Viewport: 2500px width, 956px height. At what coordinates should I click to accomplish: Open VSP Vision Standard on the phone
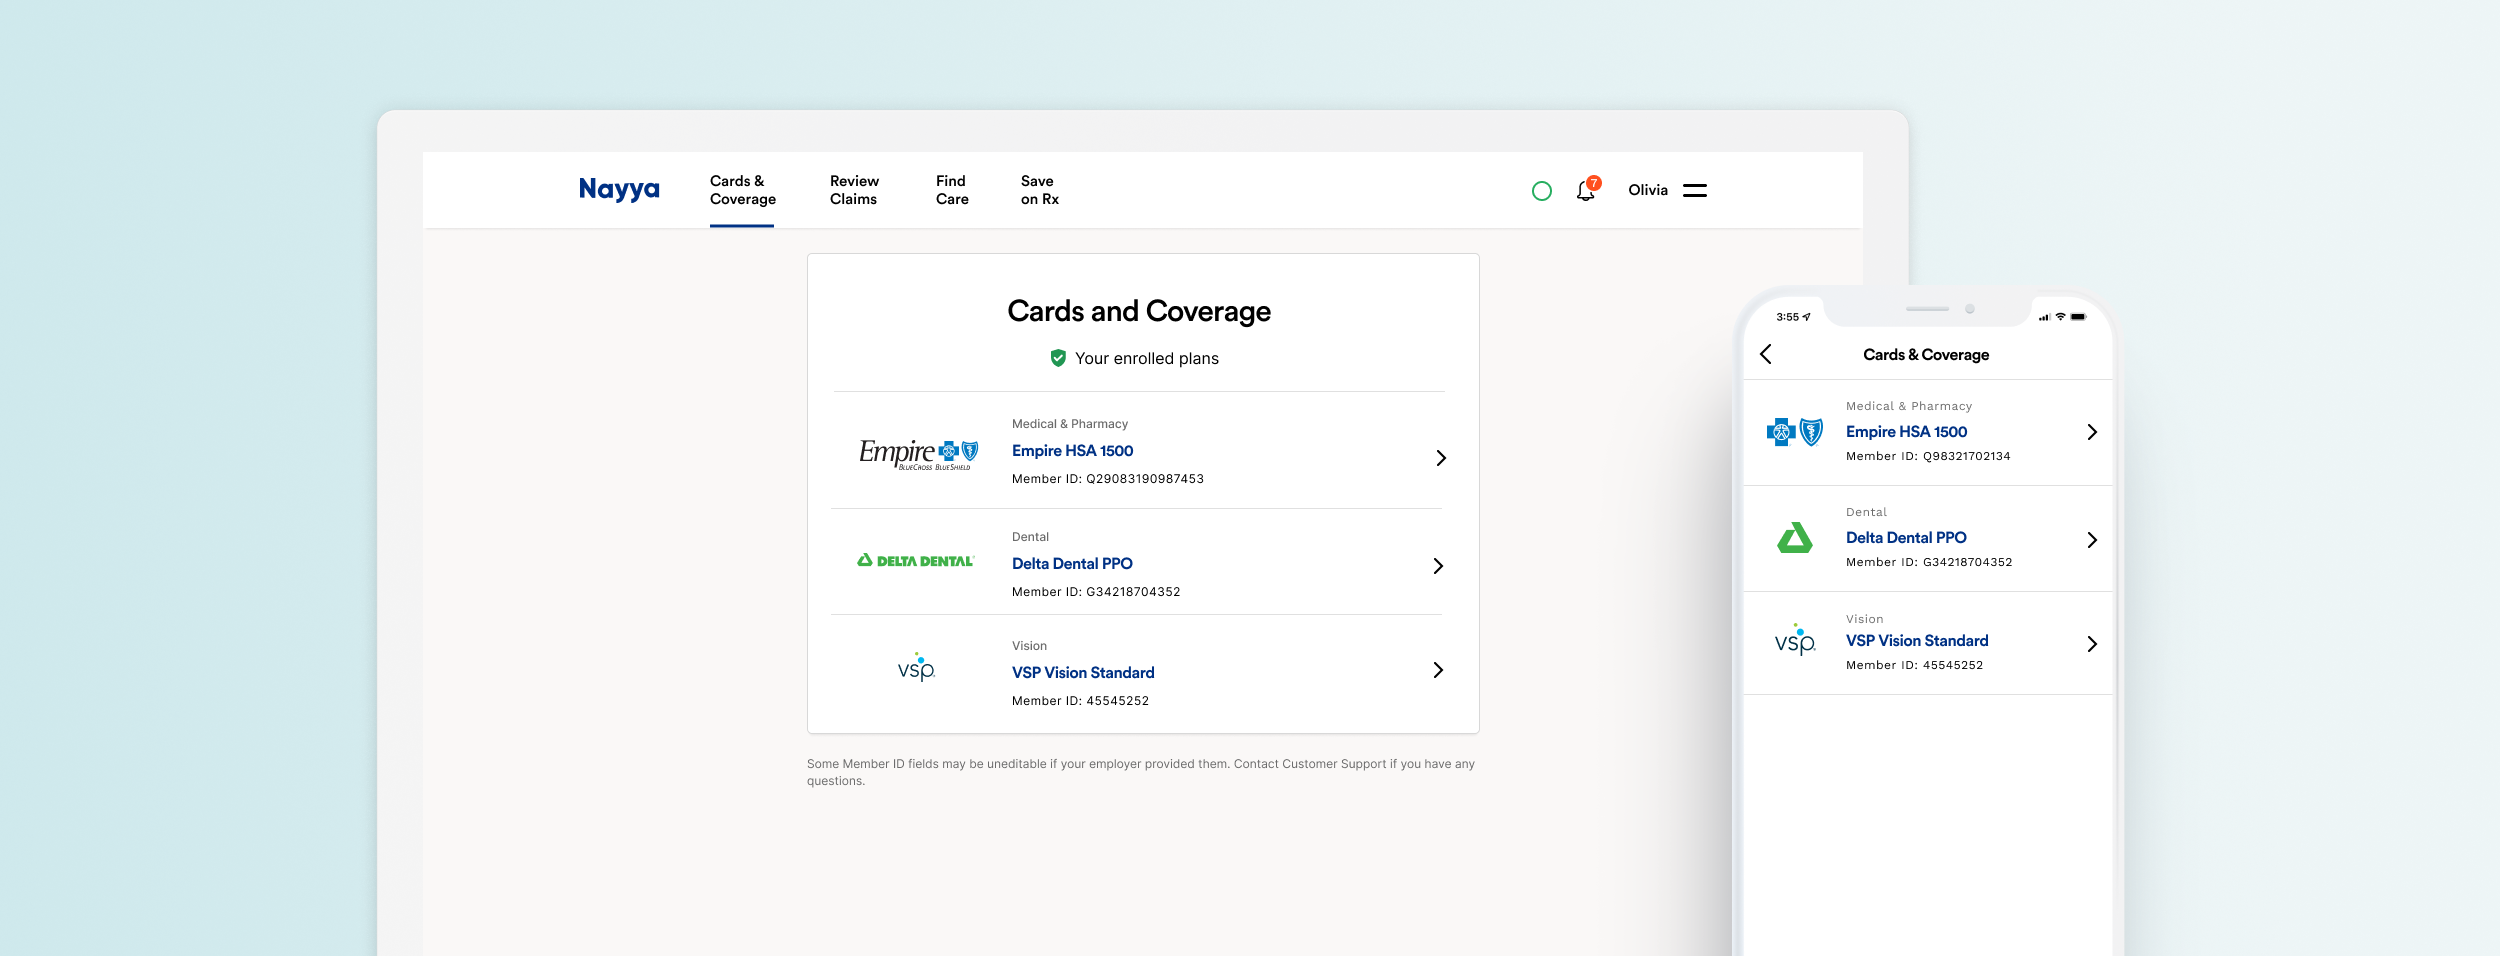pyautogui.click(x=1917, y=641)
